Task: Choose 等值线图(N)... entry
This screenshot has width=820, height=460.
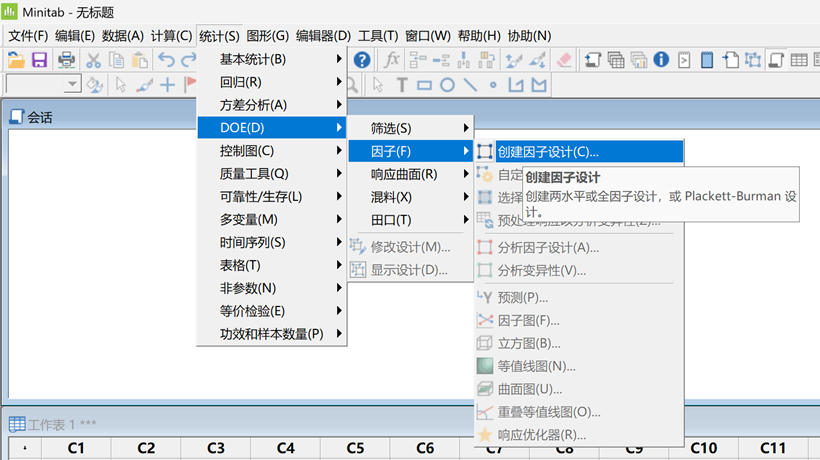Action: pos(579,366)
